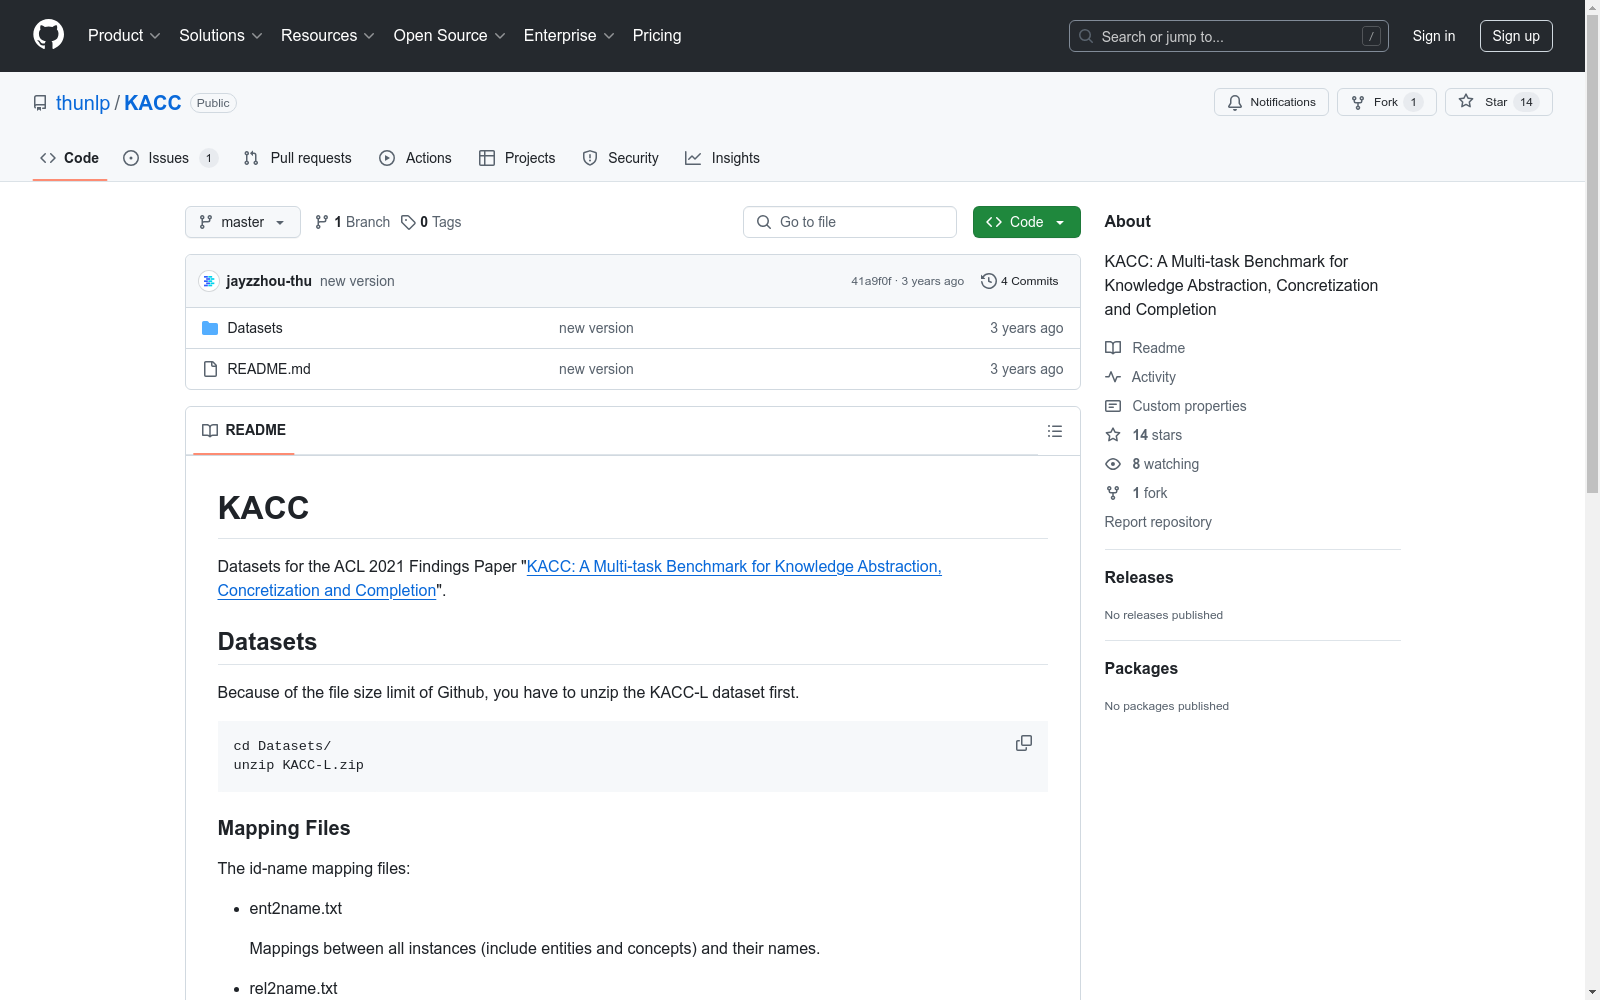Expand the Open Source menu
Viewport: 1600px width, 1000px height.
[x=450, y=36]
